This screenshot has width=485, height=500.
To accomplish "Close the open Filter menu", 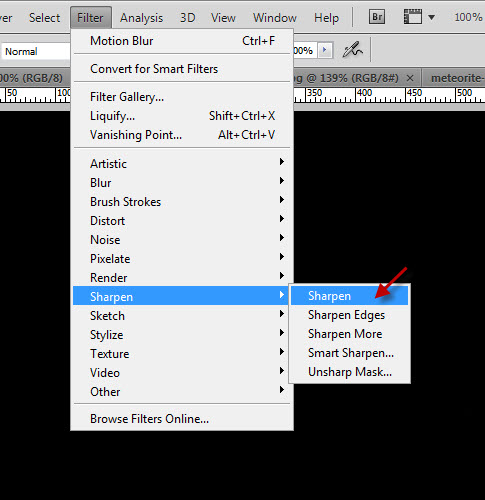I will click(x=90, y=18).
